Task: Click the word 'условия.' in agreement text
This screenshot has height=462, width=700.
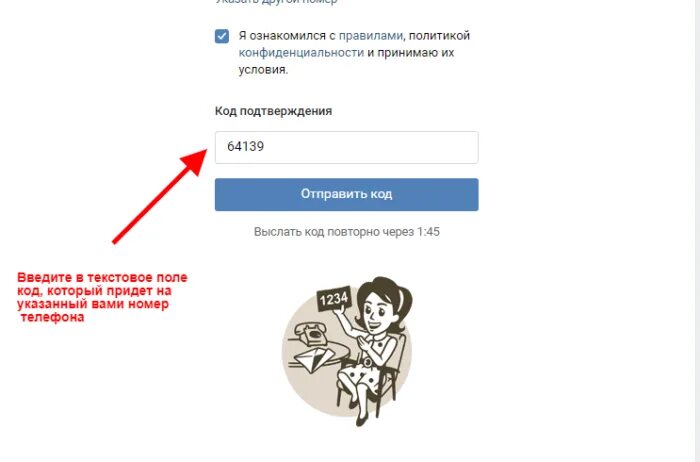Action: coord(263,70)
